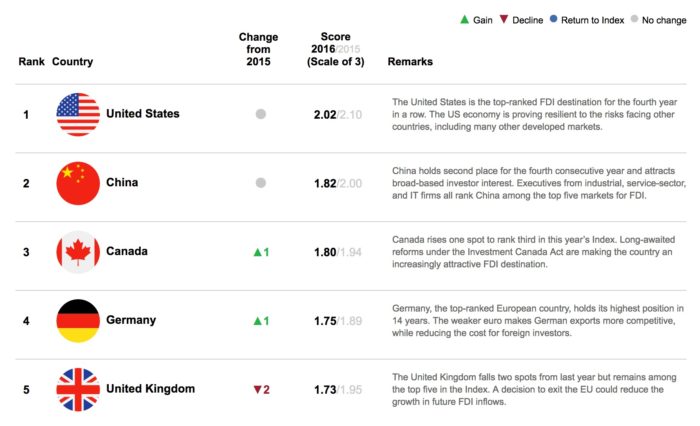Click the United States flag icon

78,114
